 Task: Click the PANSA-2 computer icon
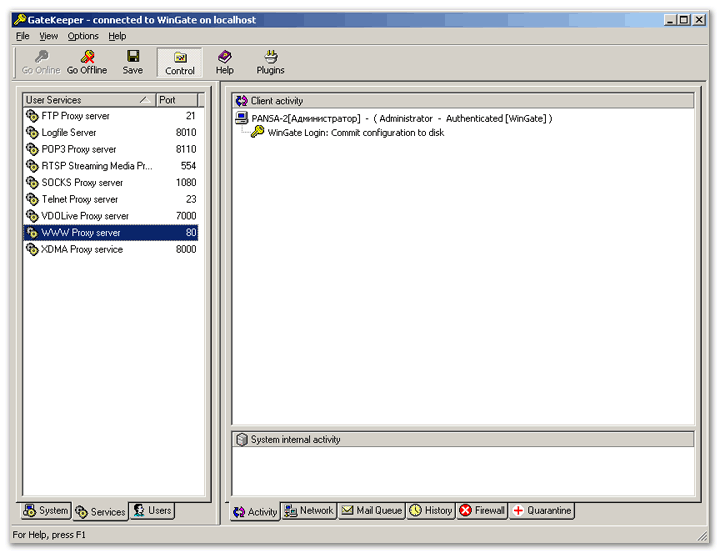coord(242,118)
